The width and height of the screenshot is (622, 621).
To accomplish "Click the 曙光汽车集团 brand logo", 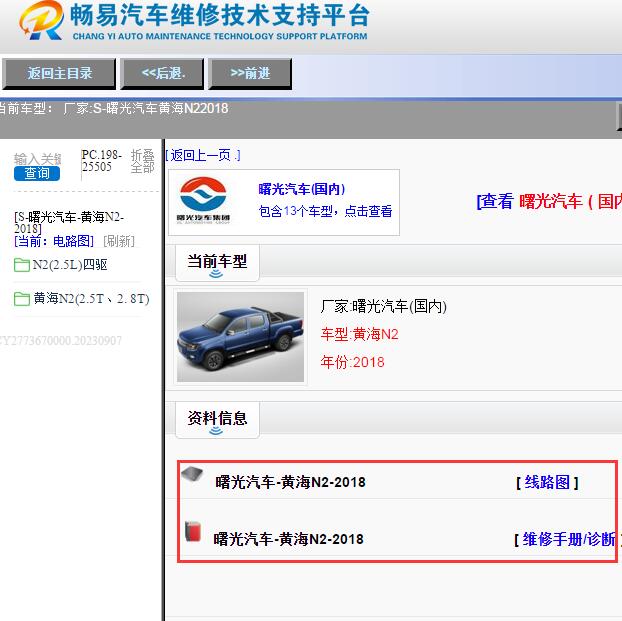I will 203,200.
